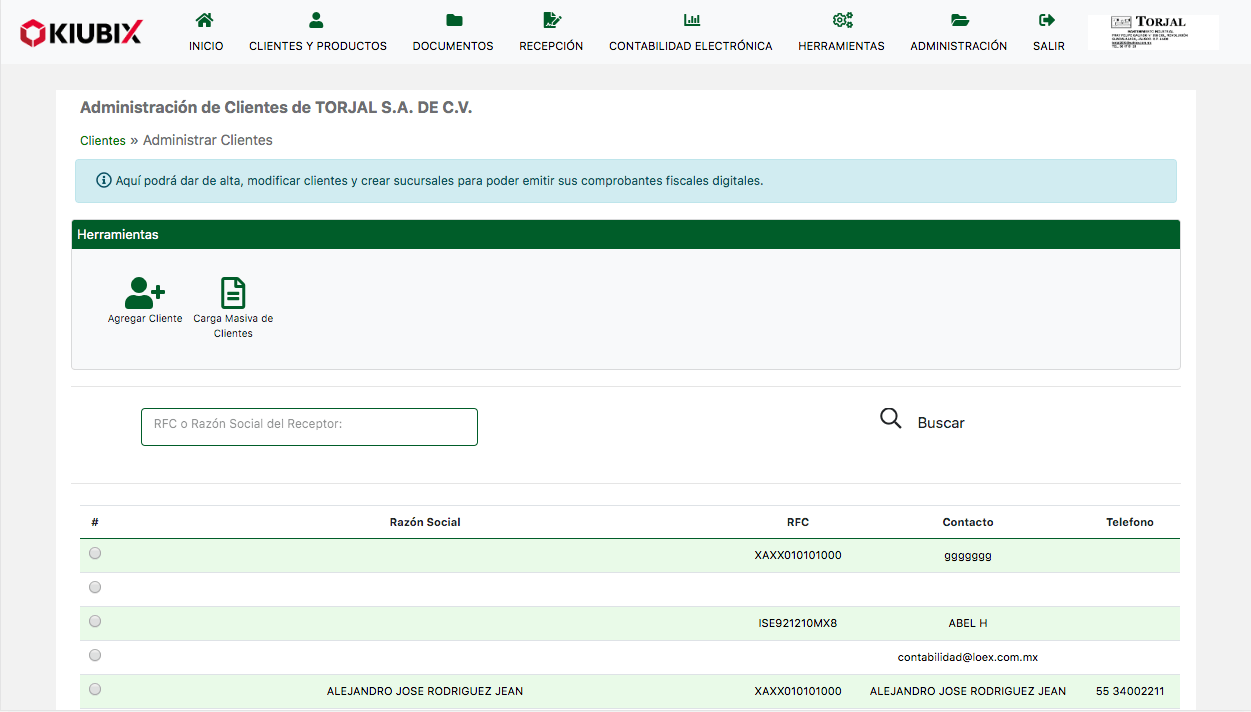Image resolution: width=1251 pixels, height=712 pixels.
Task: Select radio button for ISE921210MX8 row
Action: click(95, 621)
